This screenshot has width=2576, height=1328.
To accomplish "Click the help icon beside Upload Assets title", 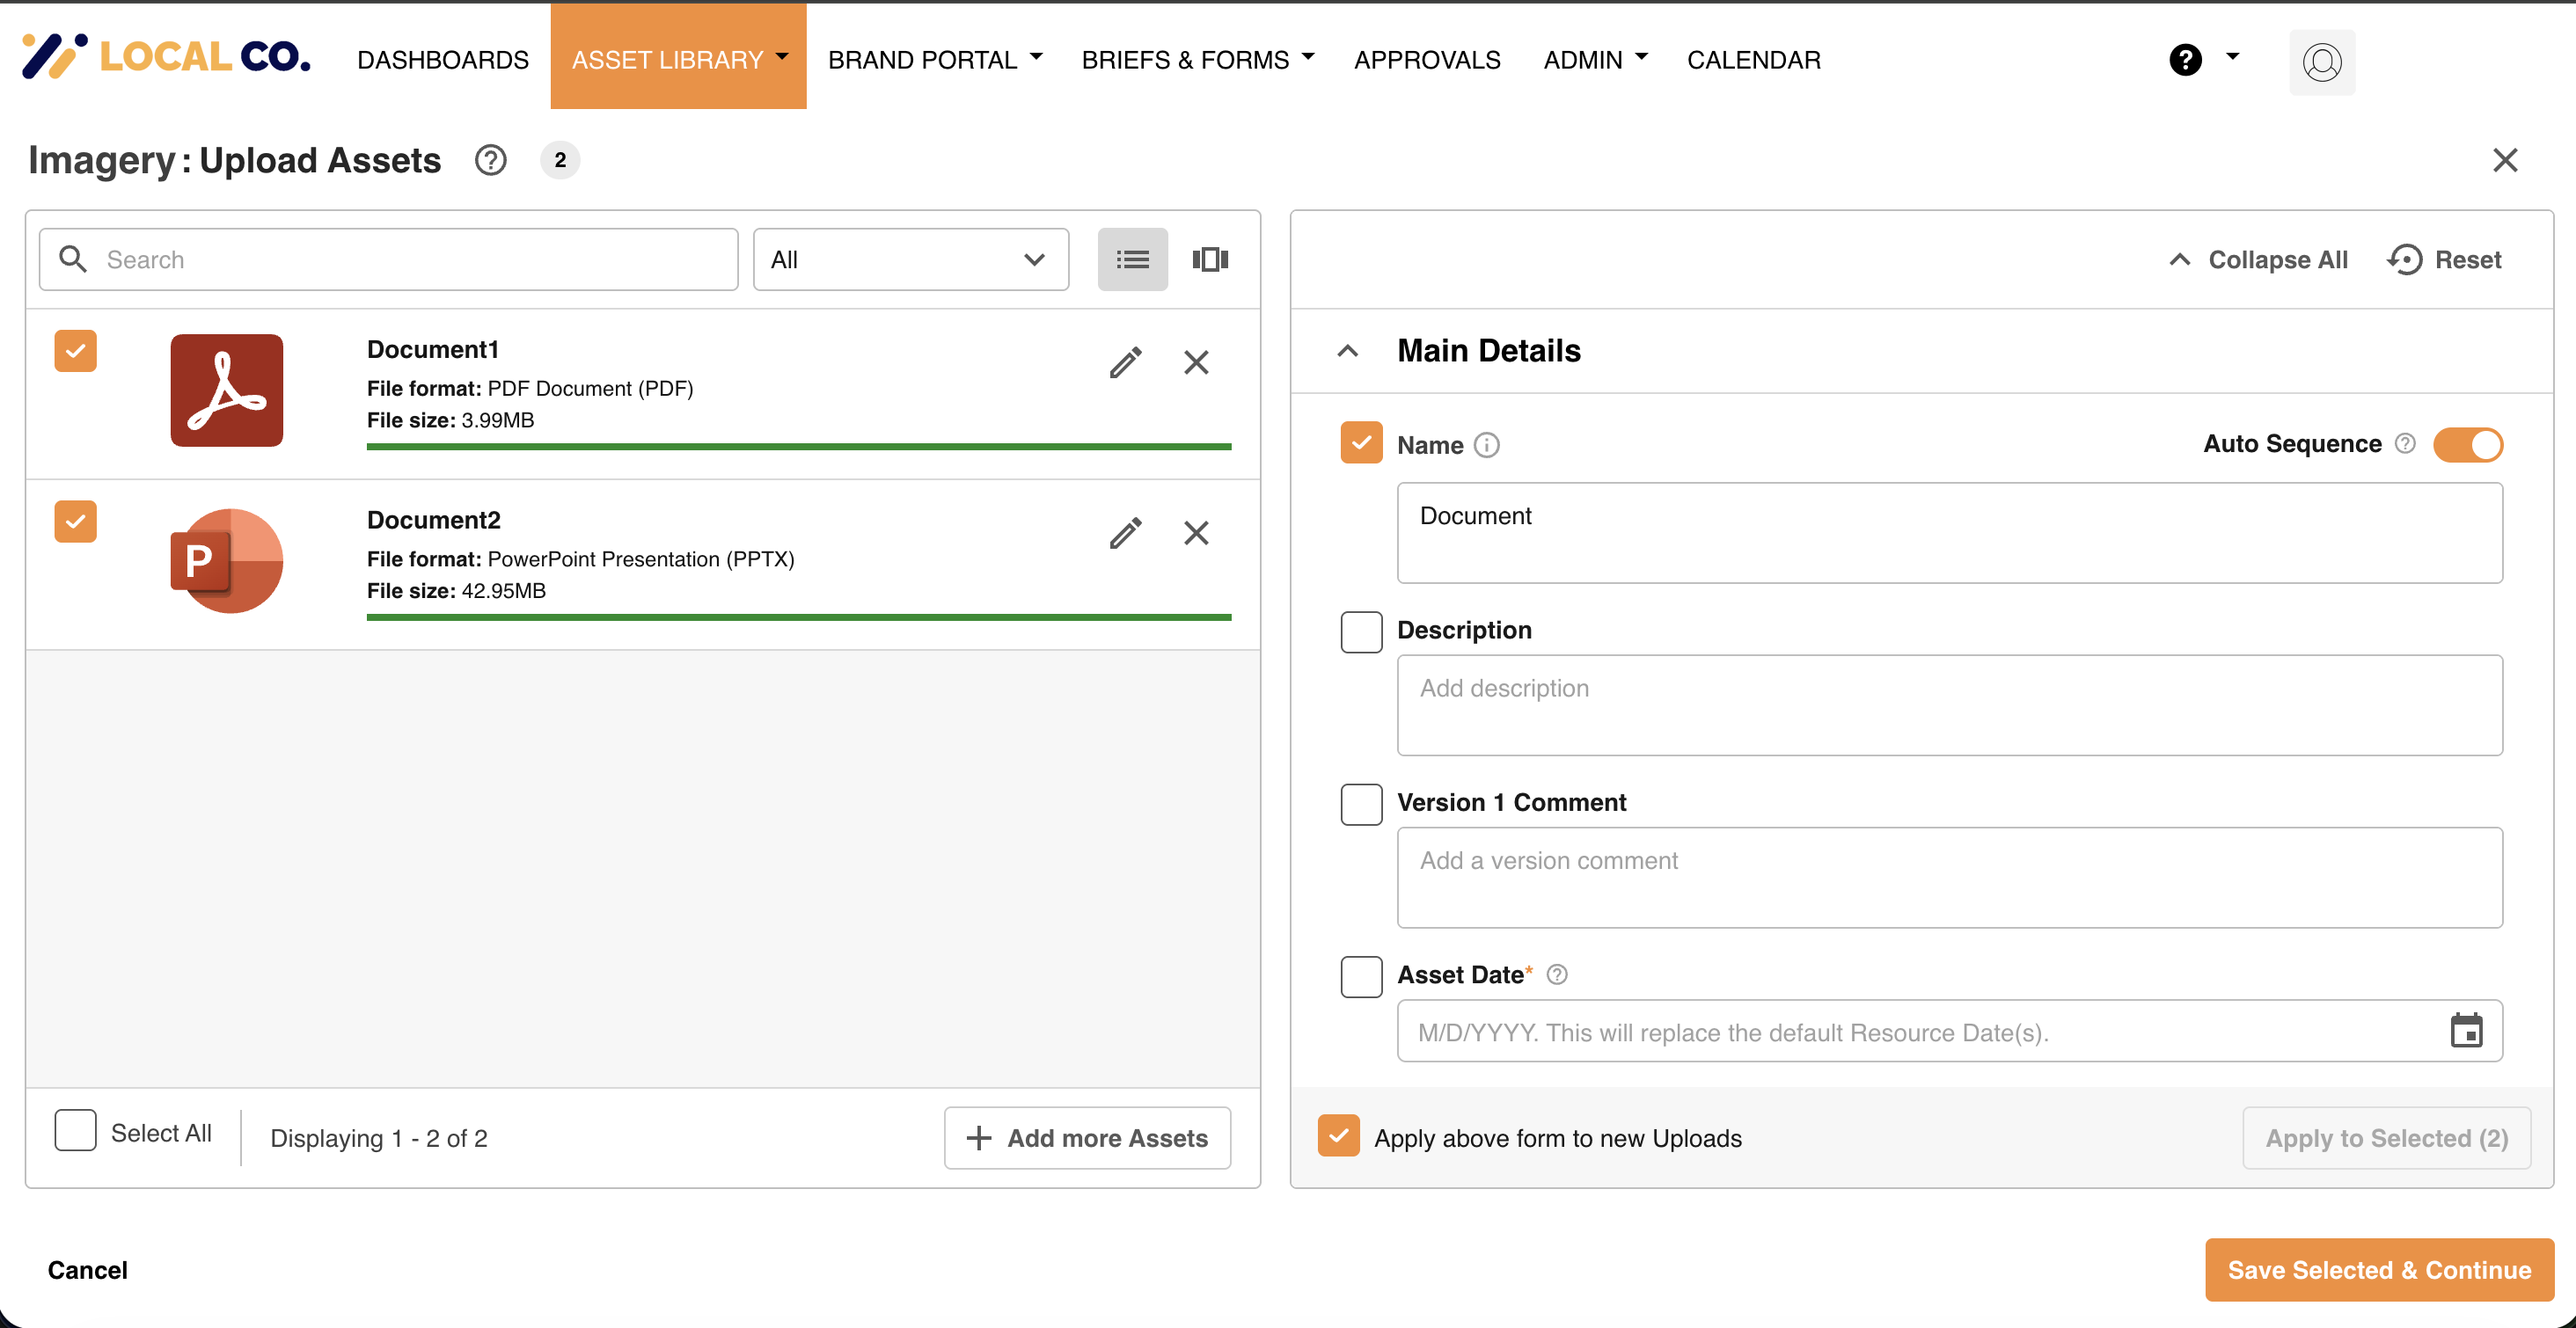I will [x=490, y=160].
